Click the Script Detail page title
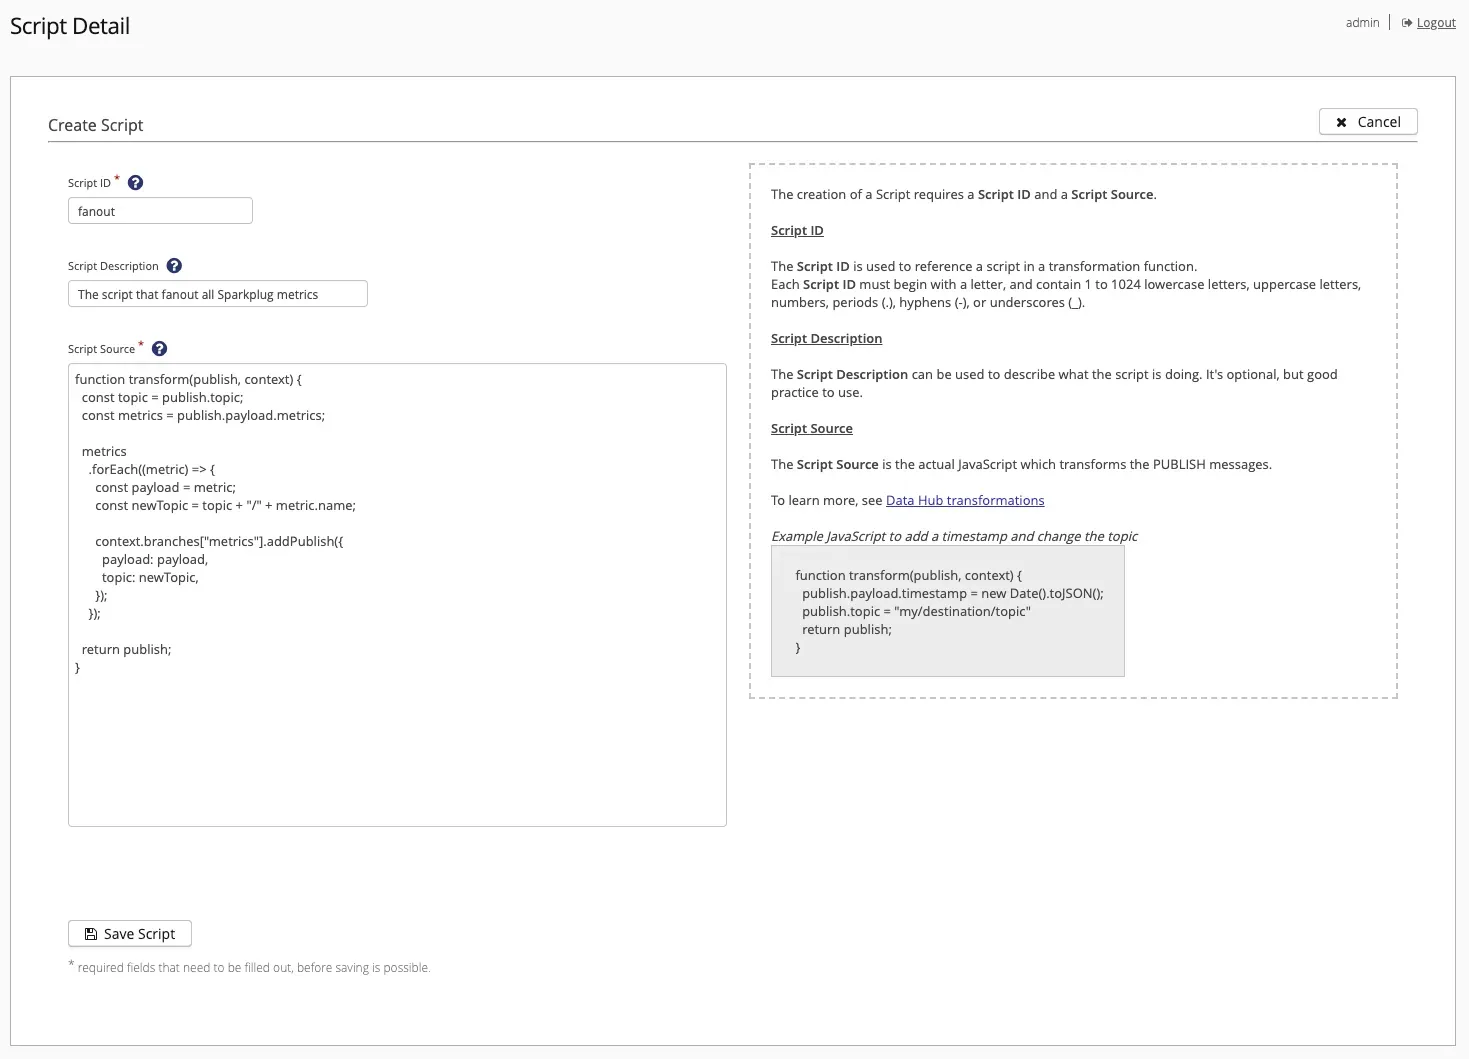Image resolution: width=1469 pixels, height=1059 pixels. pyautogui.click(x=70, y=26)
